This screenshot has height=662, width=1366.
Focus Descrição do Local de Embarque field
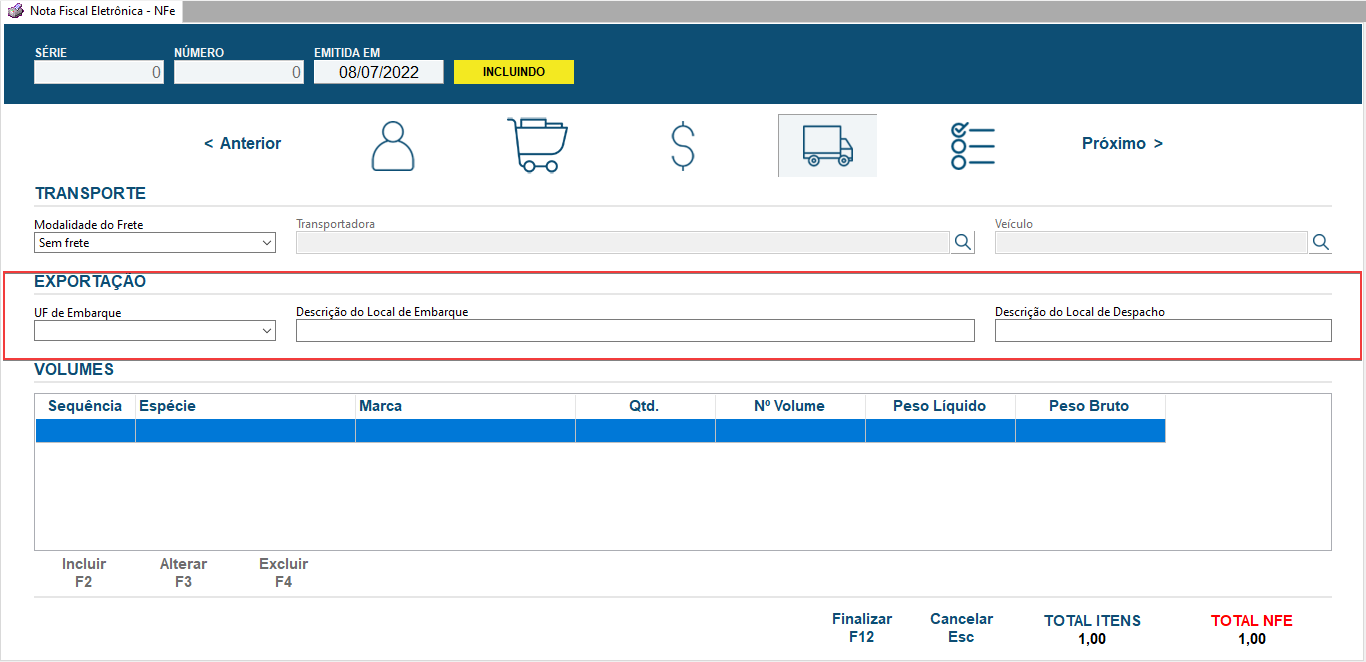[x=635, y=330]
